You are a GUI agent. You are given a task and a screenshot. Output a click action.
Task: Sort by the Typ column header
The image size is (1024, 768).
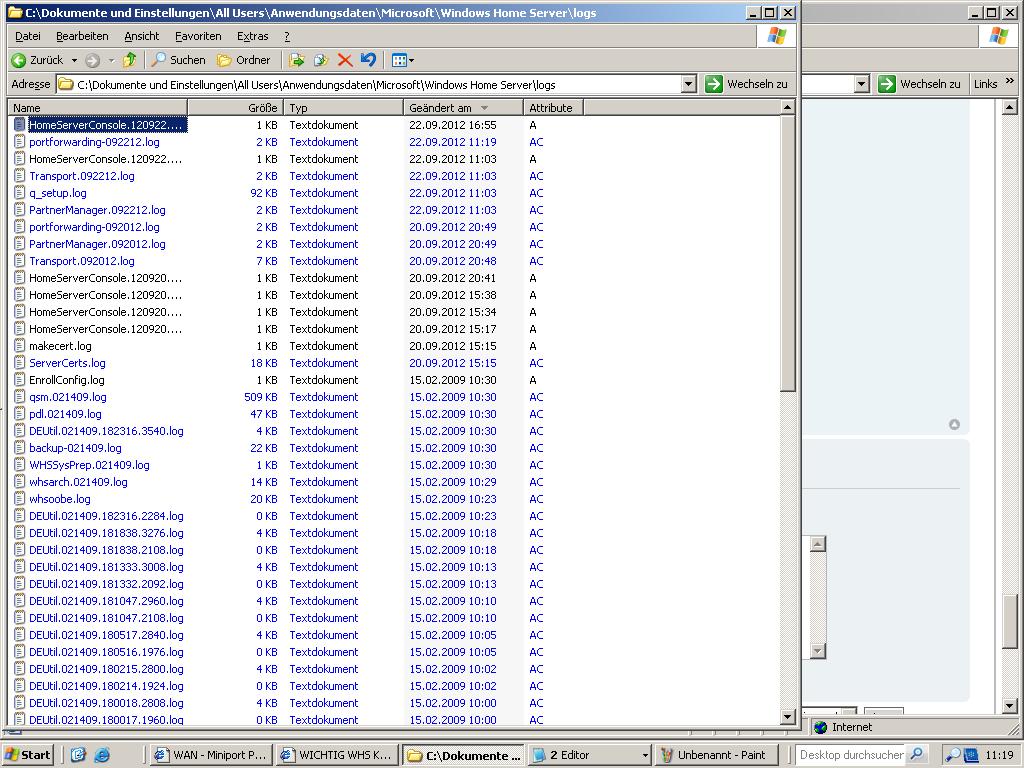(344, 108)
